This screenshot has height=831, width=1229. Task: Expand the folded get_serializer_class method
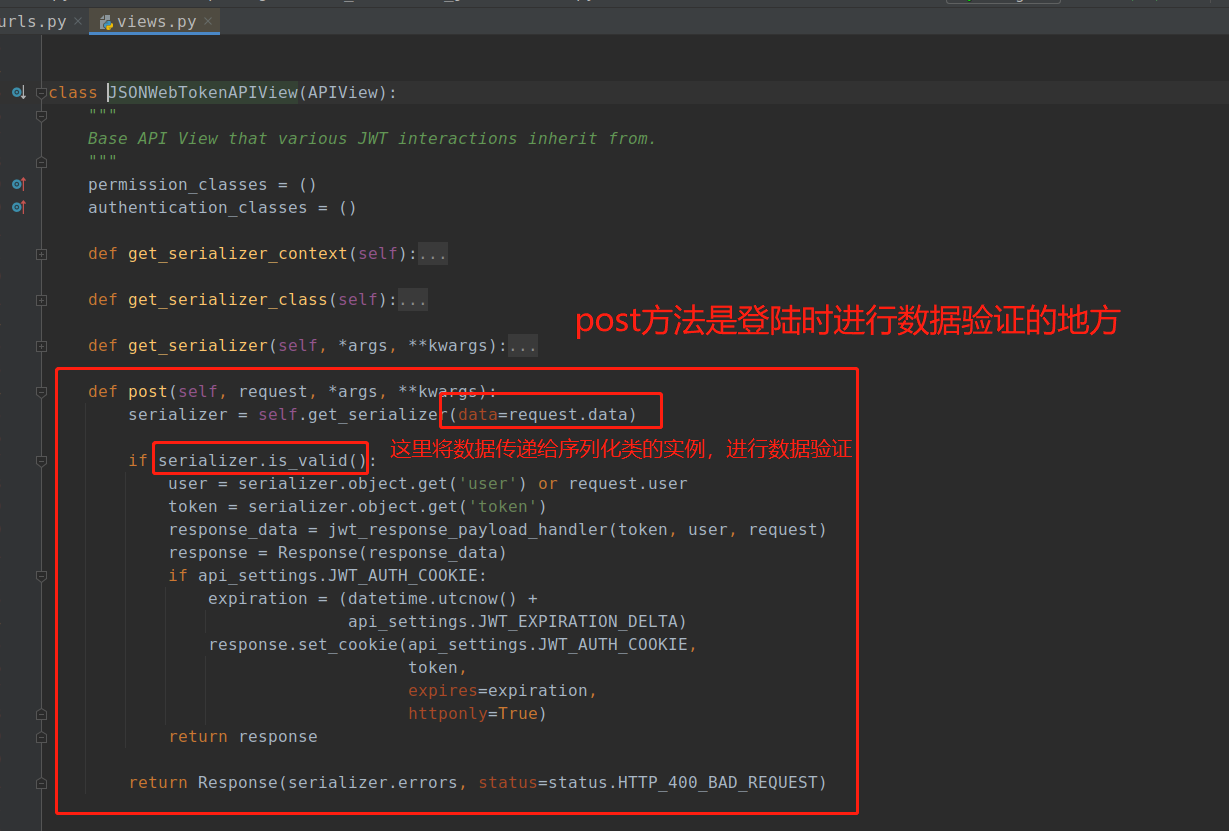click(x=41, y=300)
